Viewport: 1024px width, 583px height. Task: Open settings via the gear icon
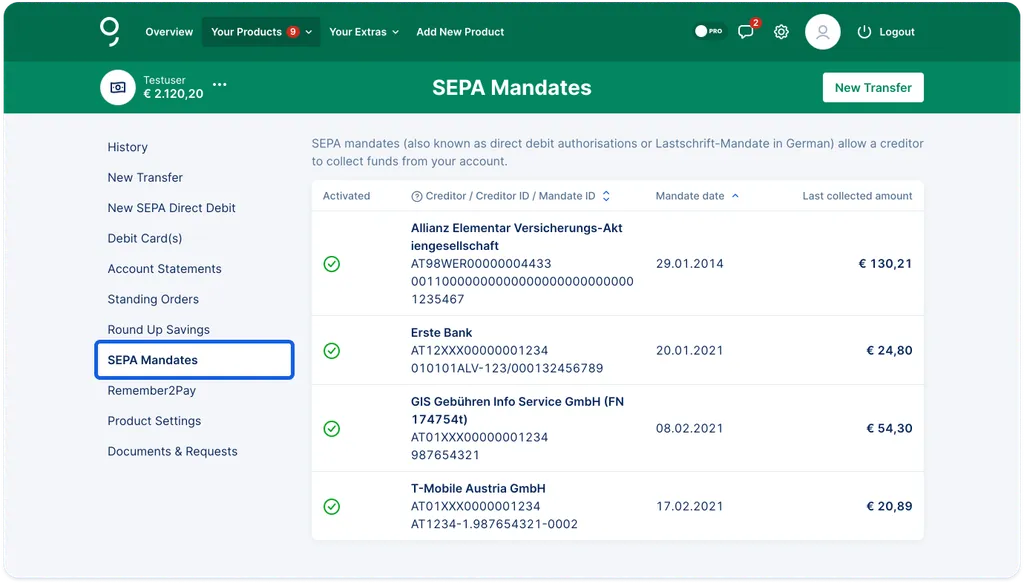pos(781,32)
